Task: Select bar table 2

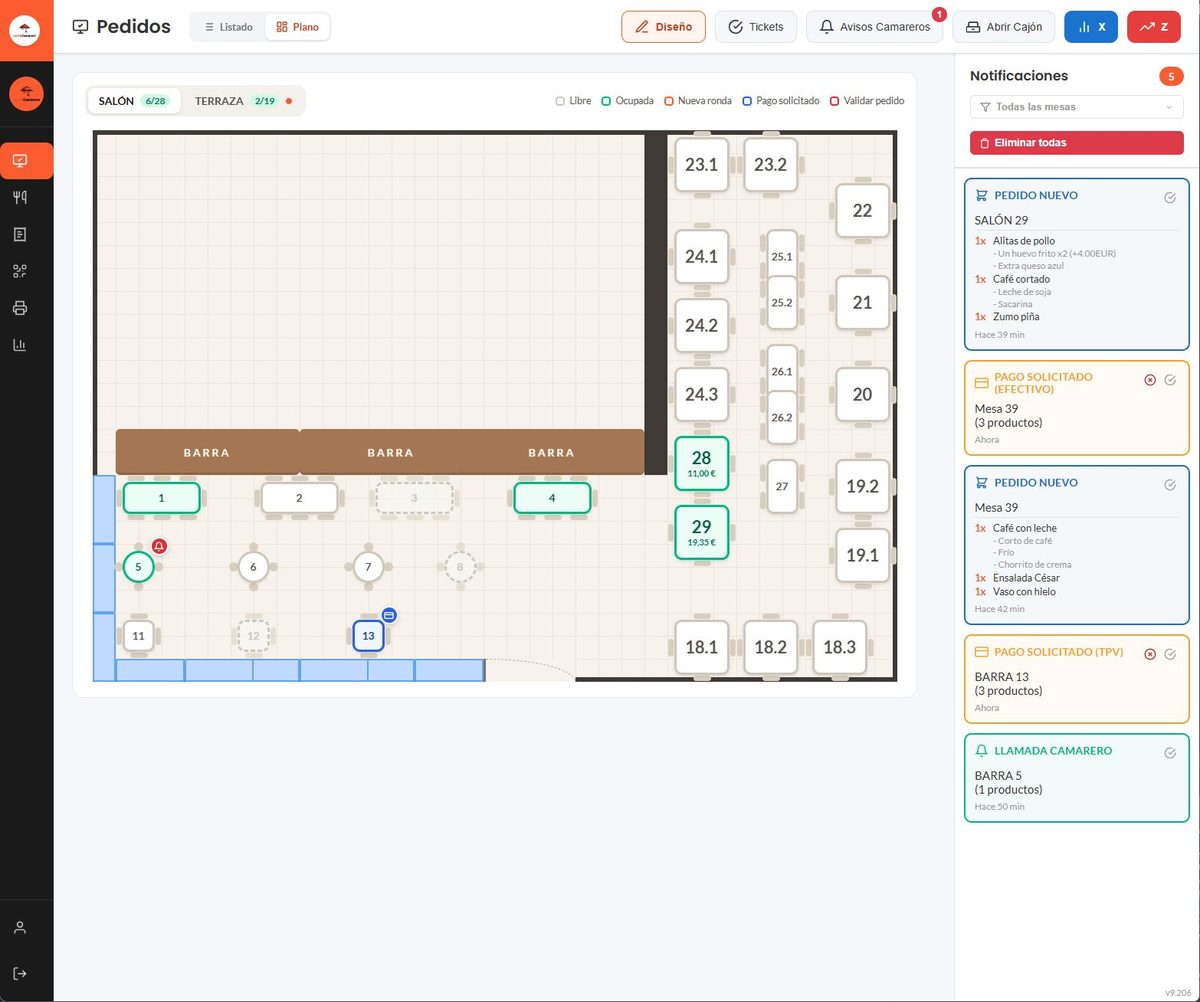Action: pos(299,498)
